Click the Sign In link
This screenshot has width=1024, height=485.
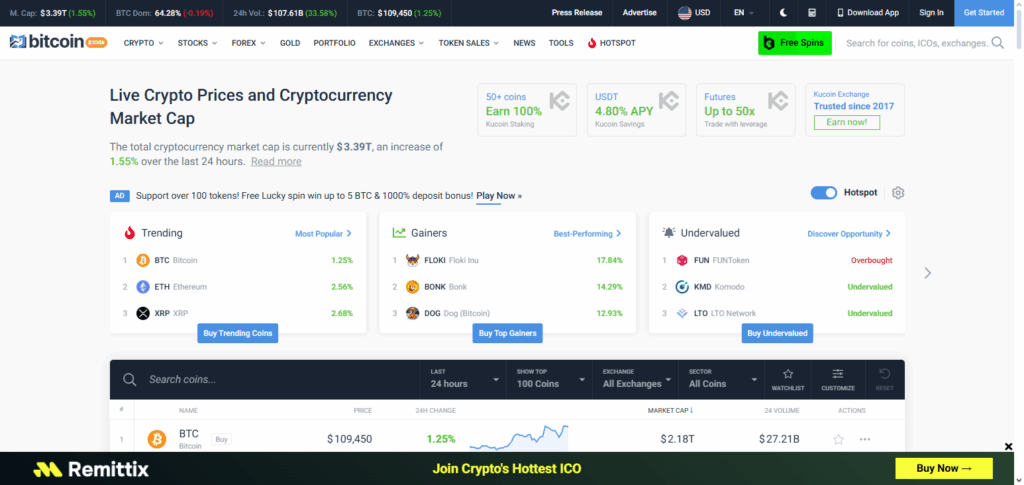coord(931,12)
